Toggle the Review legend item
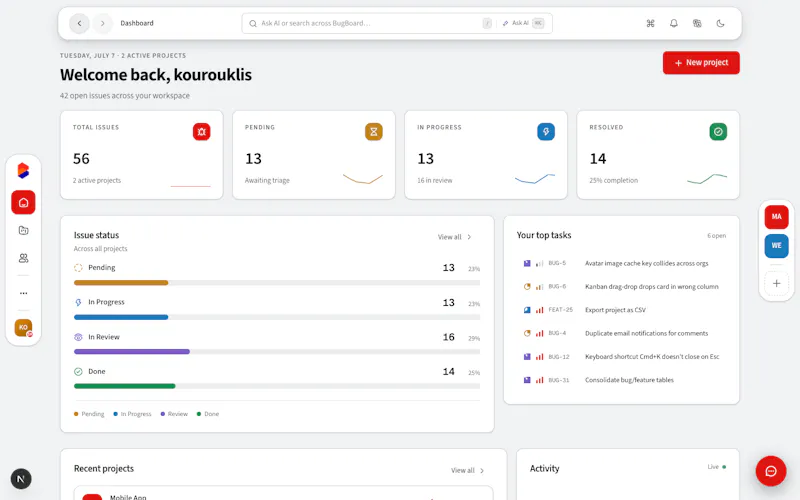This screenshot has height=500, width=800. point(174,414)
